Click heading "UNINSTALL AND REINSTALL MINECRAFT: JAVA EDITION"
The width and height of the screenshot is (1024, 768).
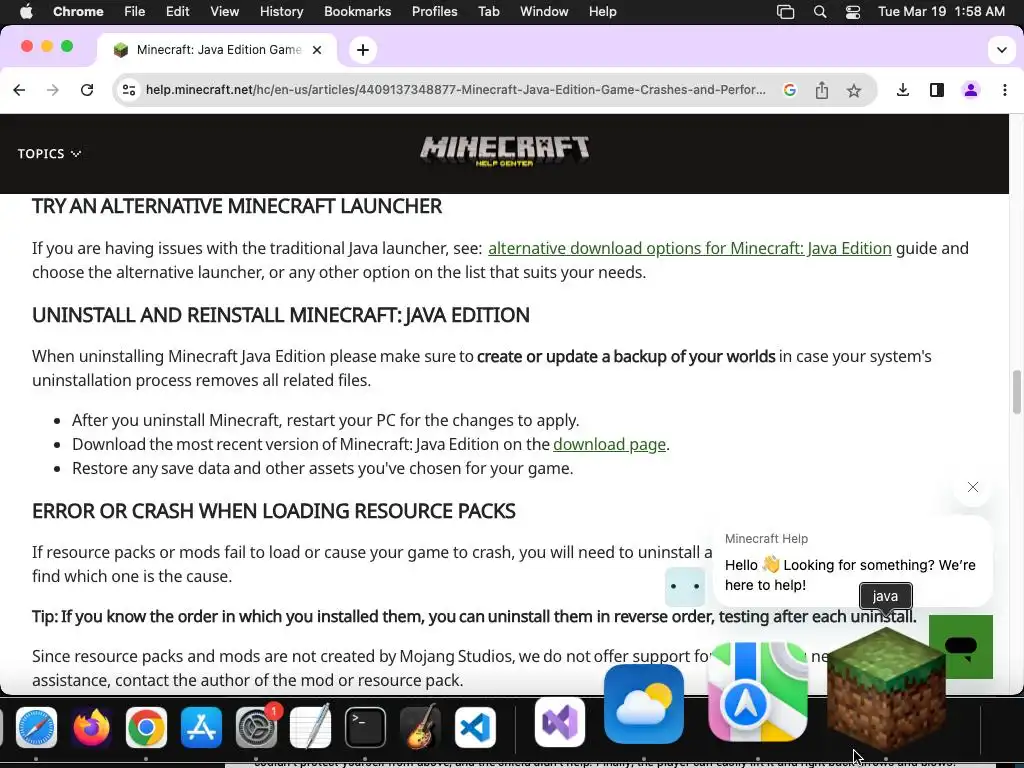(x=281, y=315)
